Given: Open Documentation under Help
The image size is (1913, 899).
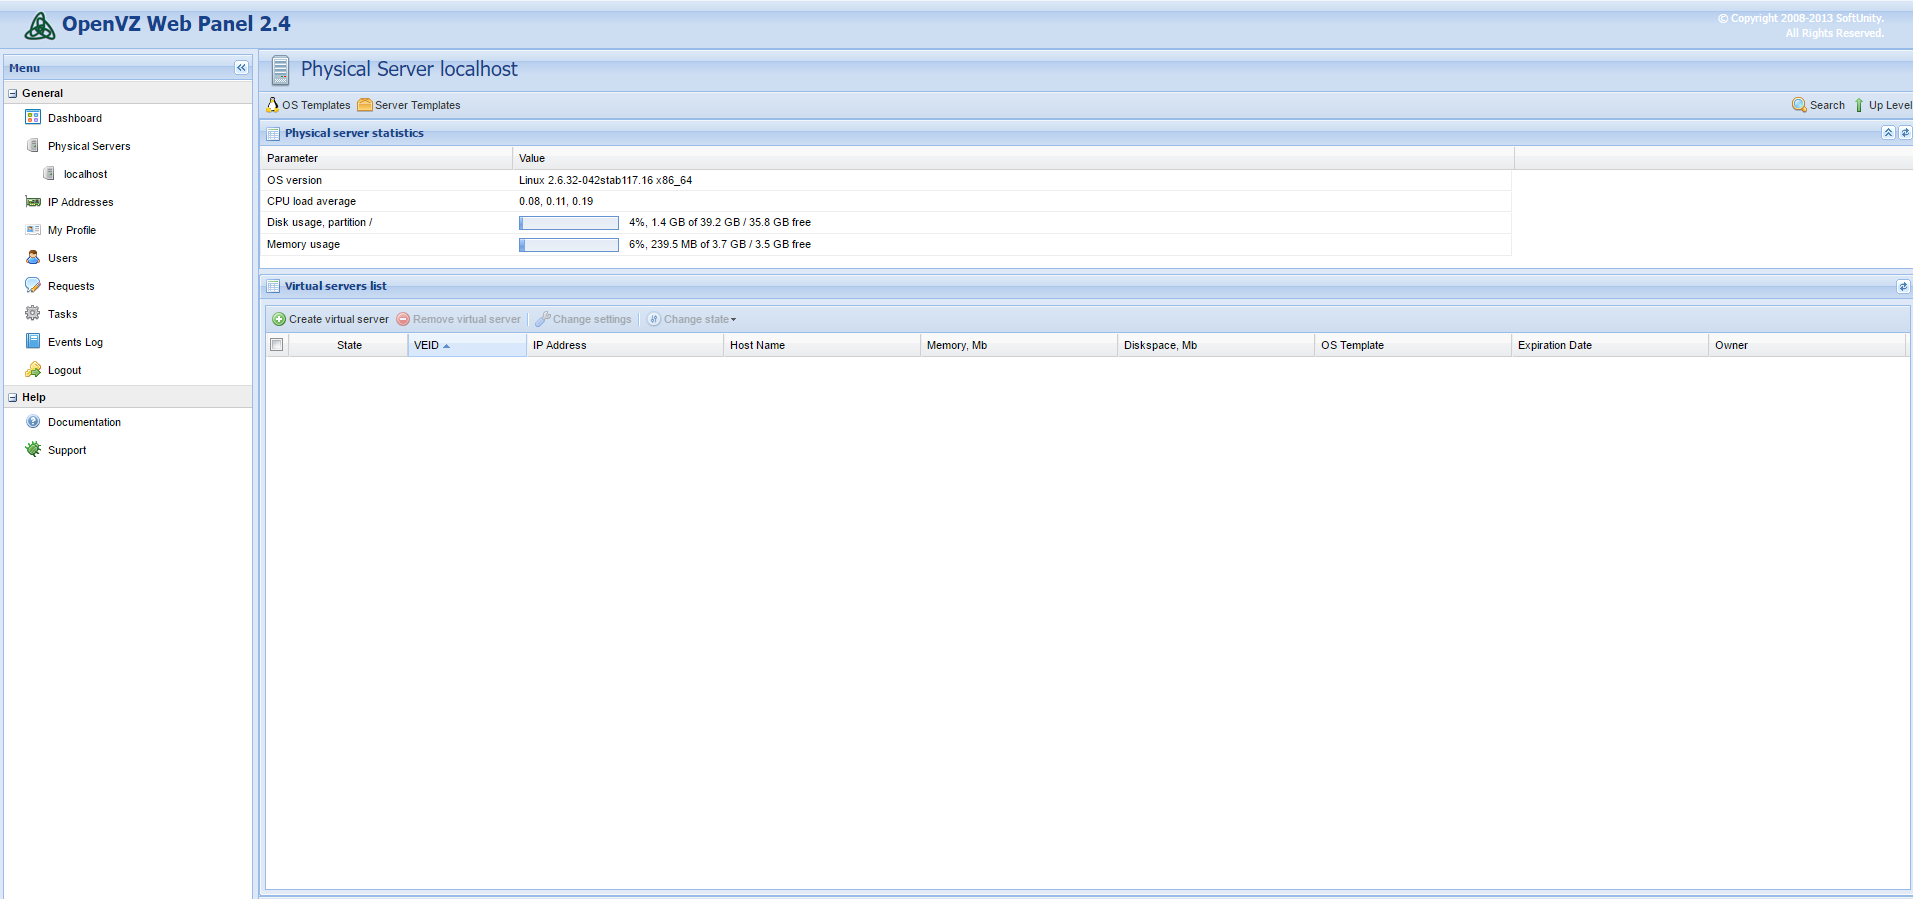Looking at the screenshot, I should (84, 422).
